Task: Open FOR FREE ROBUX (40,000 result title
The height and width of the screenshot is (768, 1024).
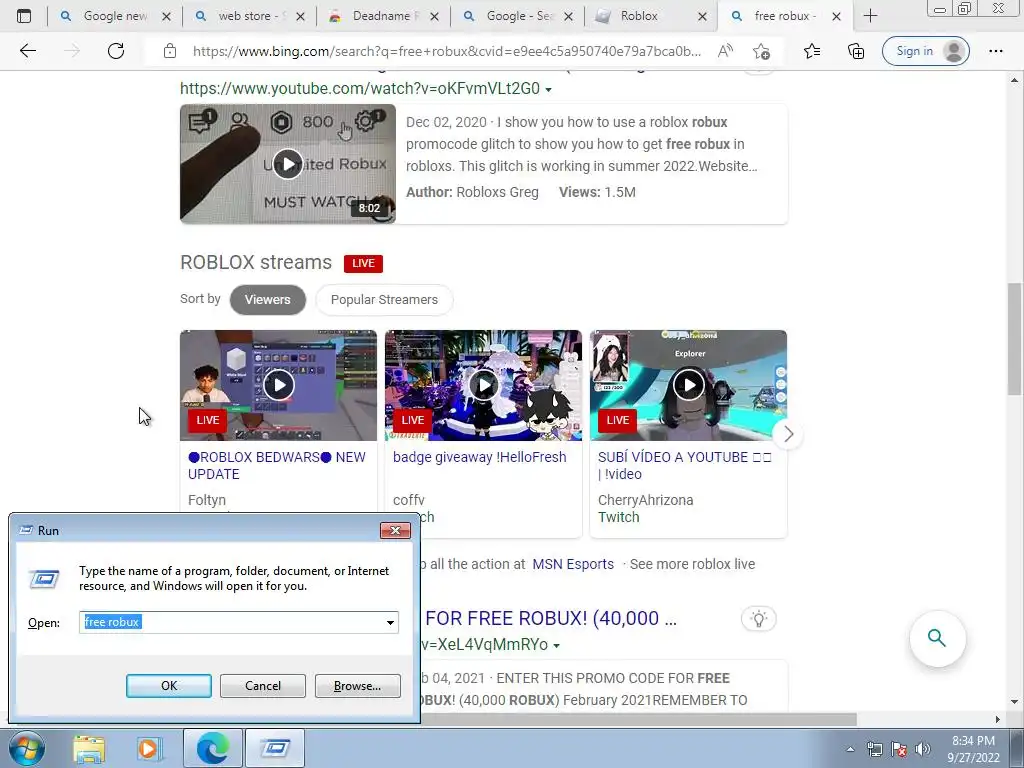Action: coord(551,618)
